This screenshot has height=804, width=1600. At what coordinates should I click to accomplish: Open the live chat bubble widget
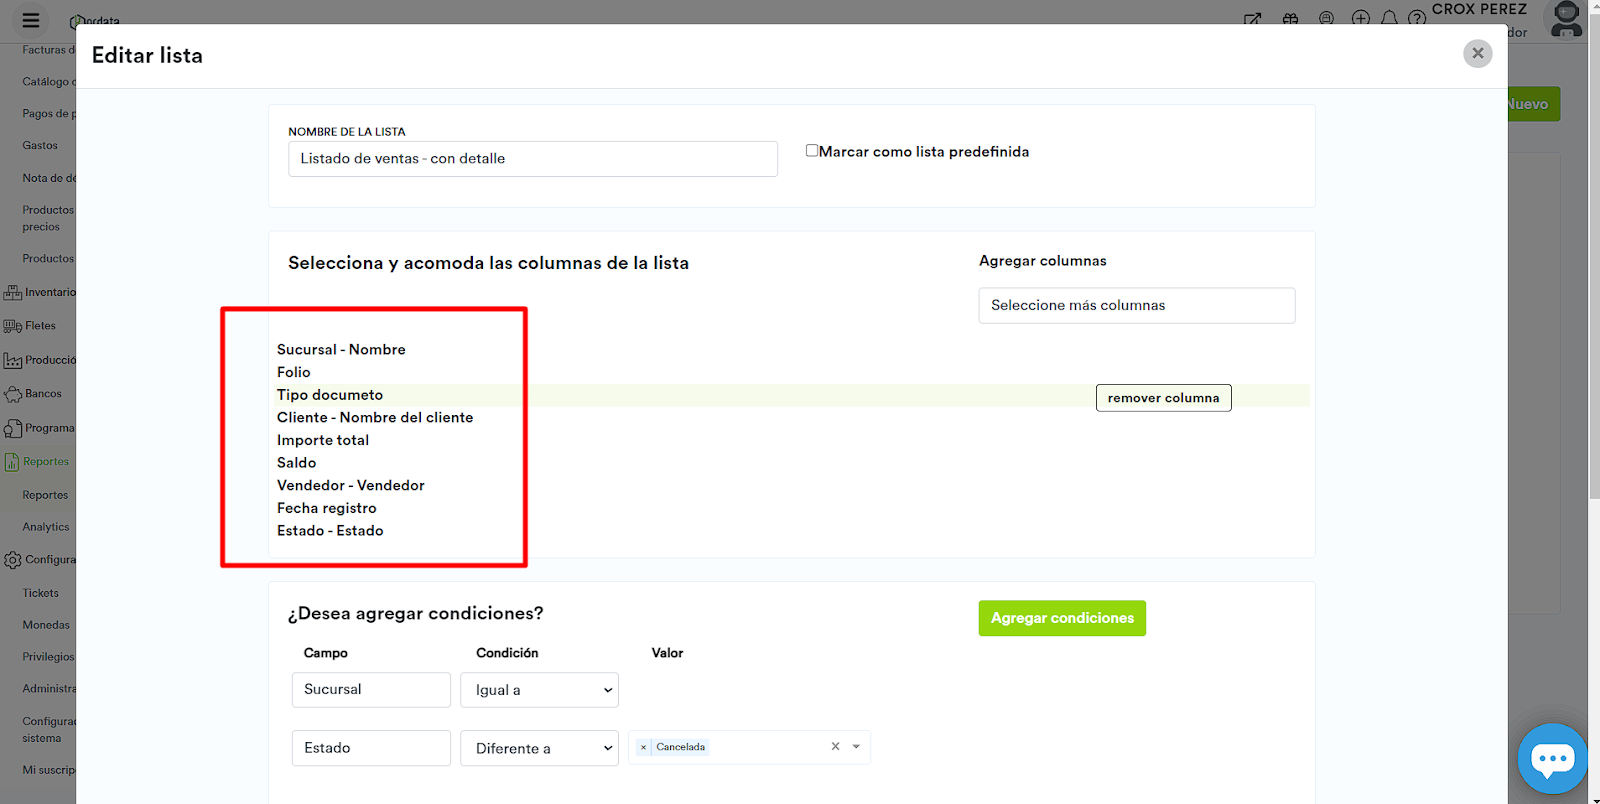(x=1551, y=759)
